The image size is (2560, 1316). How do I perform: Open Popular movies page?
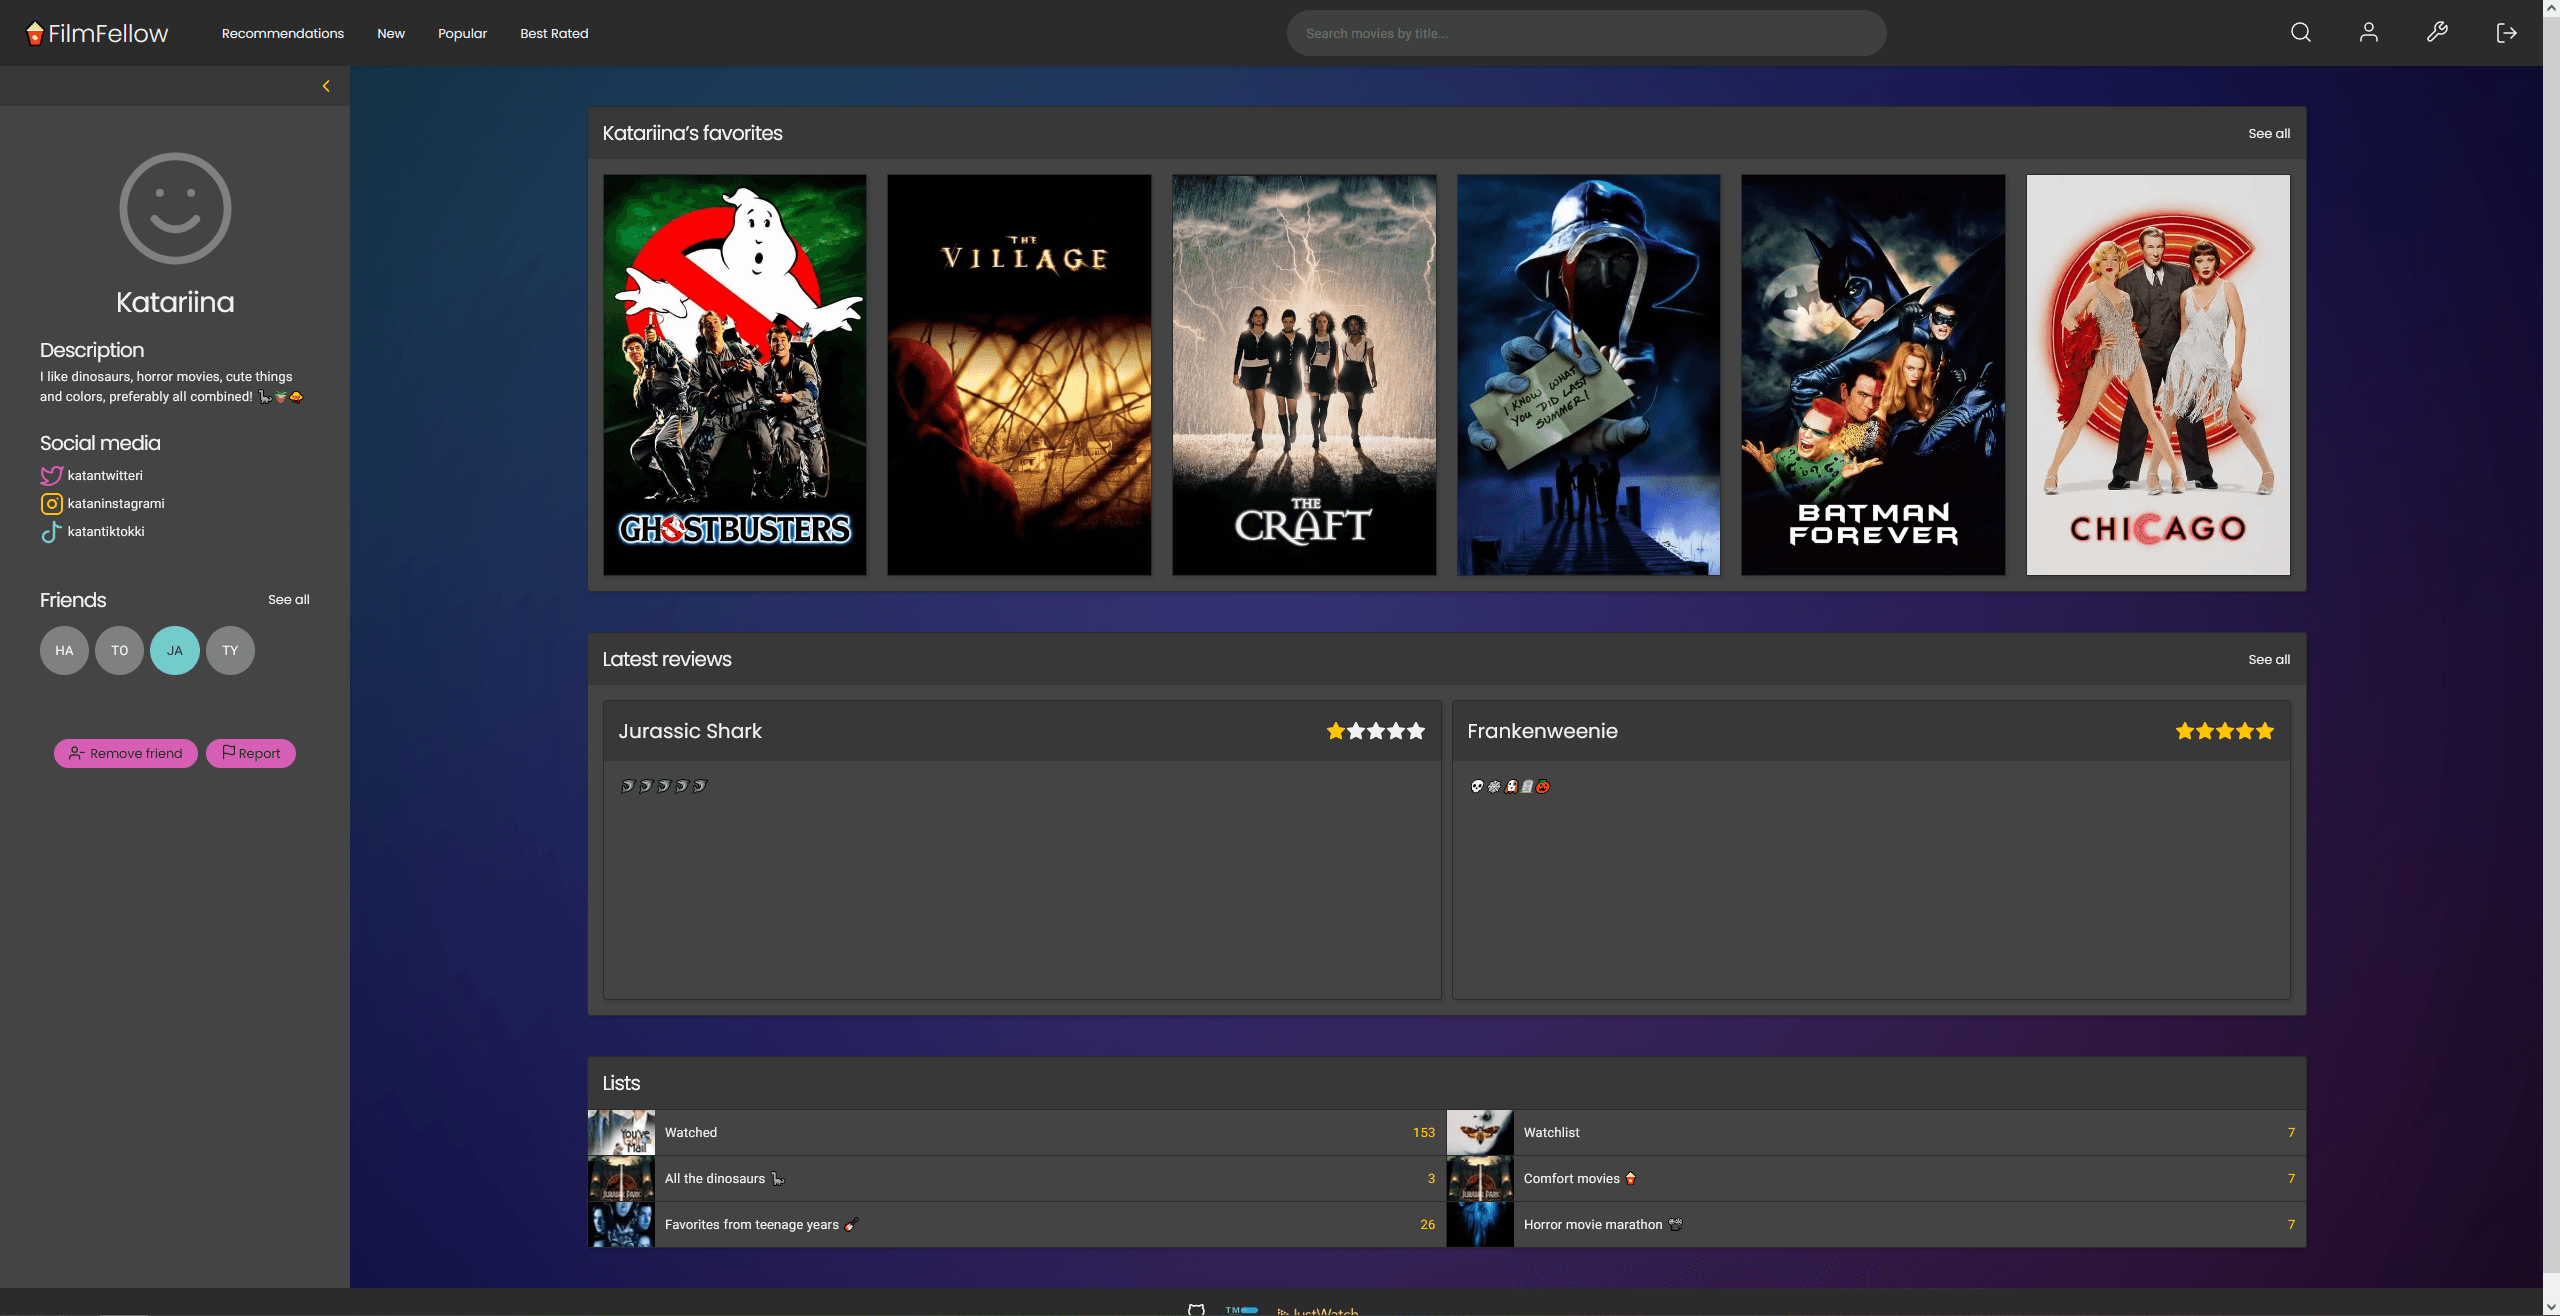463,33
